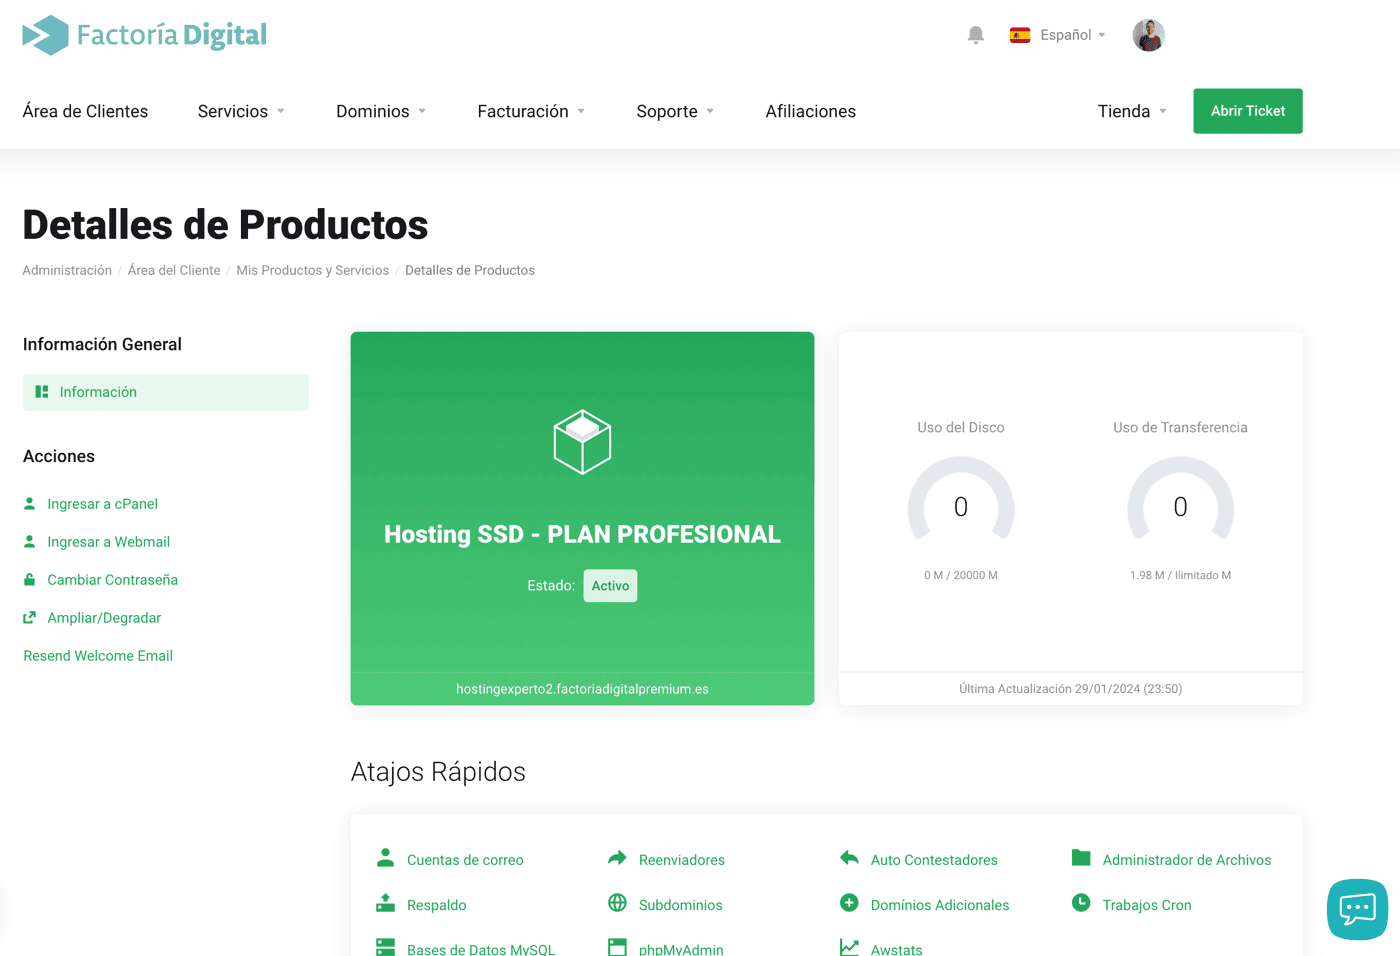
Task: Click the hosting product cube icon
Action: click(582, 442)
